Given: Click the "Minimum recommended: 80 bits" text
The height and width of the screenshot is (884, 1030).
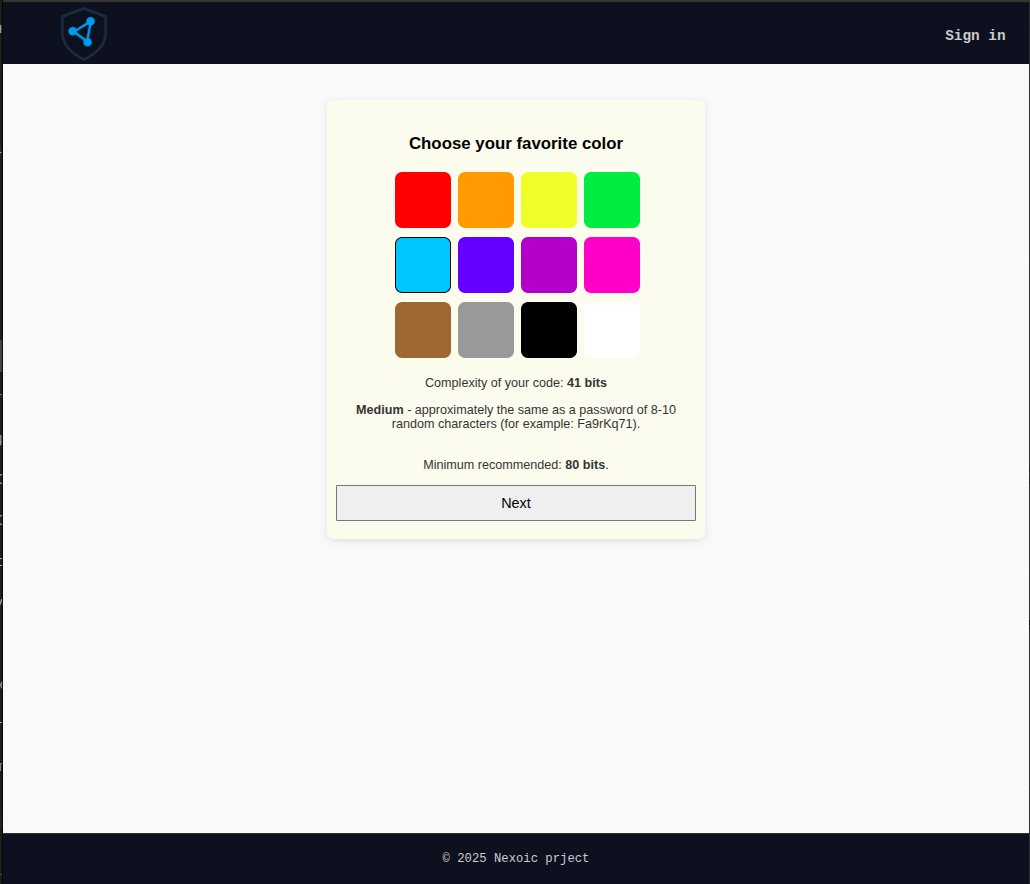Looking at the screenshot, I should pos(516,465).
